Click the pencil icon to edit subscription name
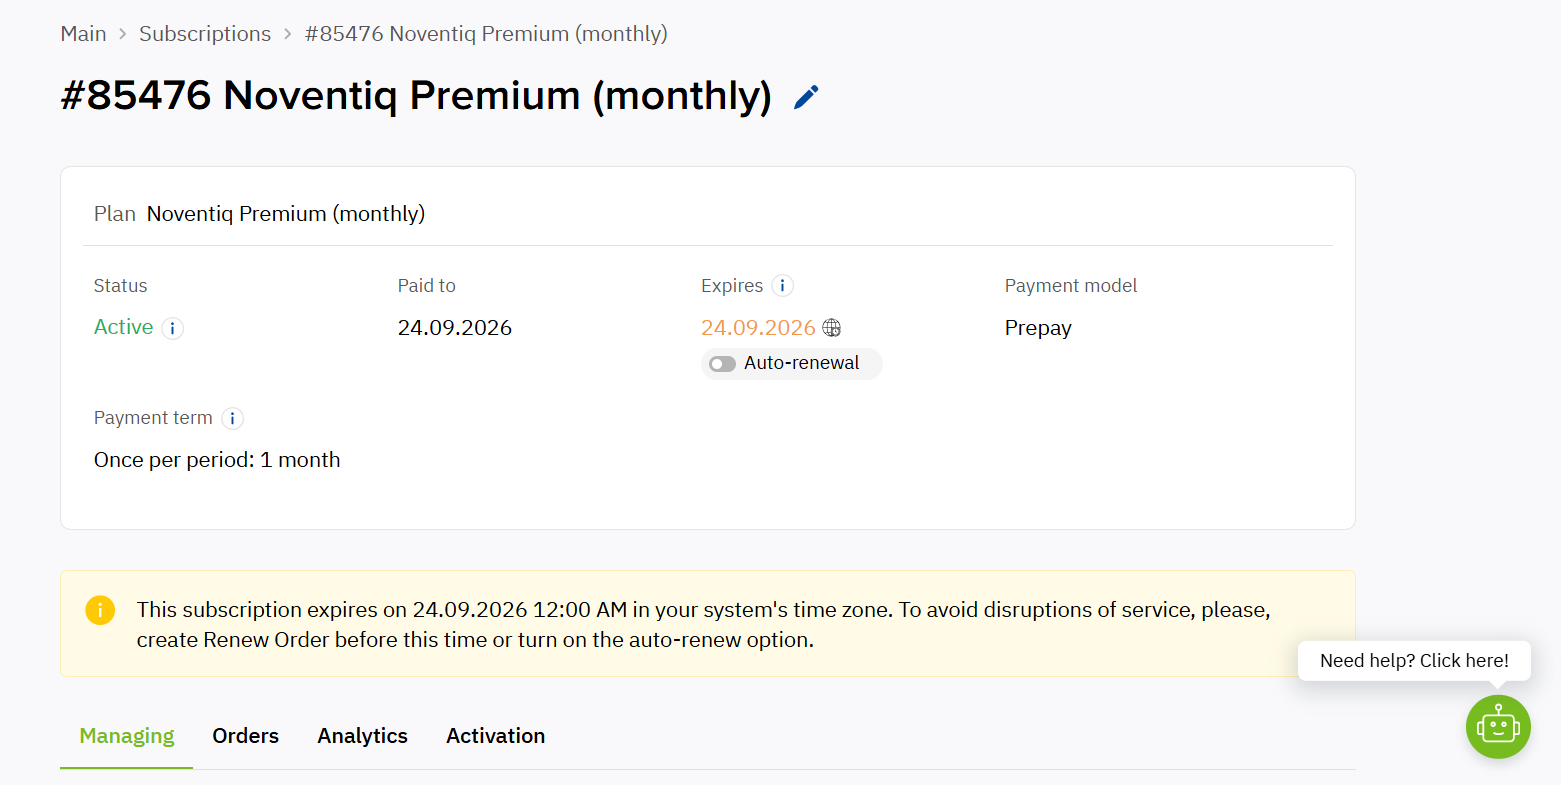 pyautogui.click(x=806, y=97)
